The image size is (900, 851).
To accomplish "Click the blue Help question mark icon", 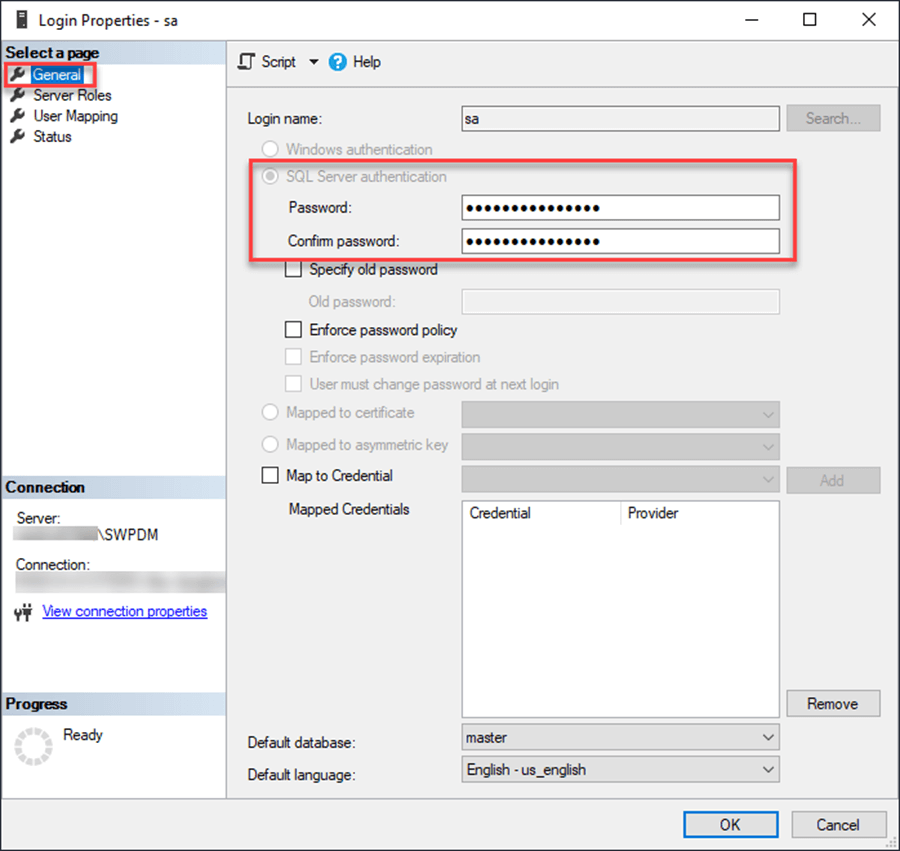I will pyautogui.click(x=337, y=62).
